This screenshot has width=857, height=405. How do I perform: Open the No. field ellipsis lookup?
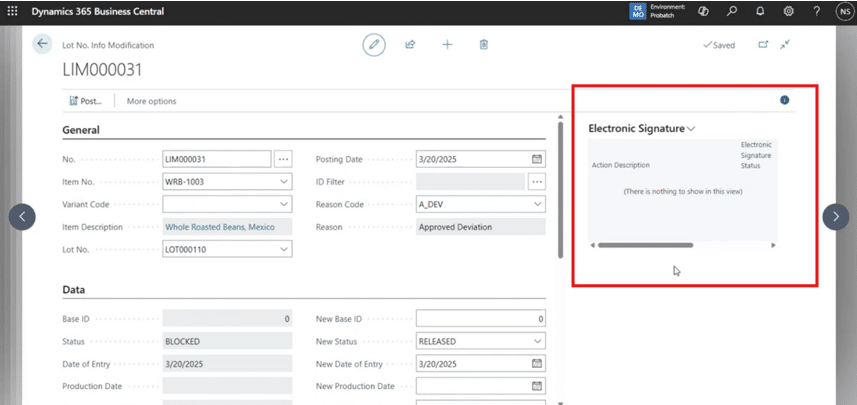(283, 159)
